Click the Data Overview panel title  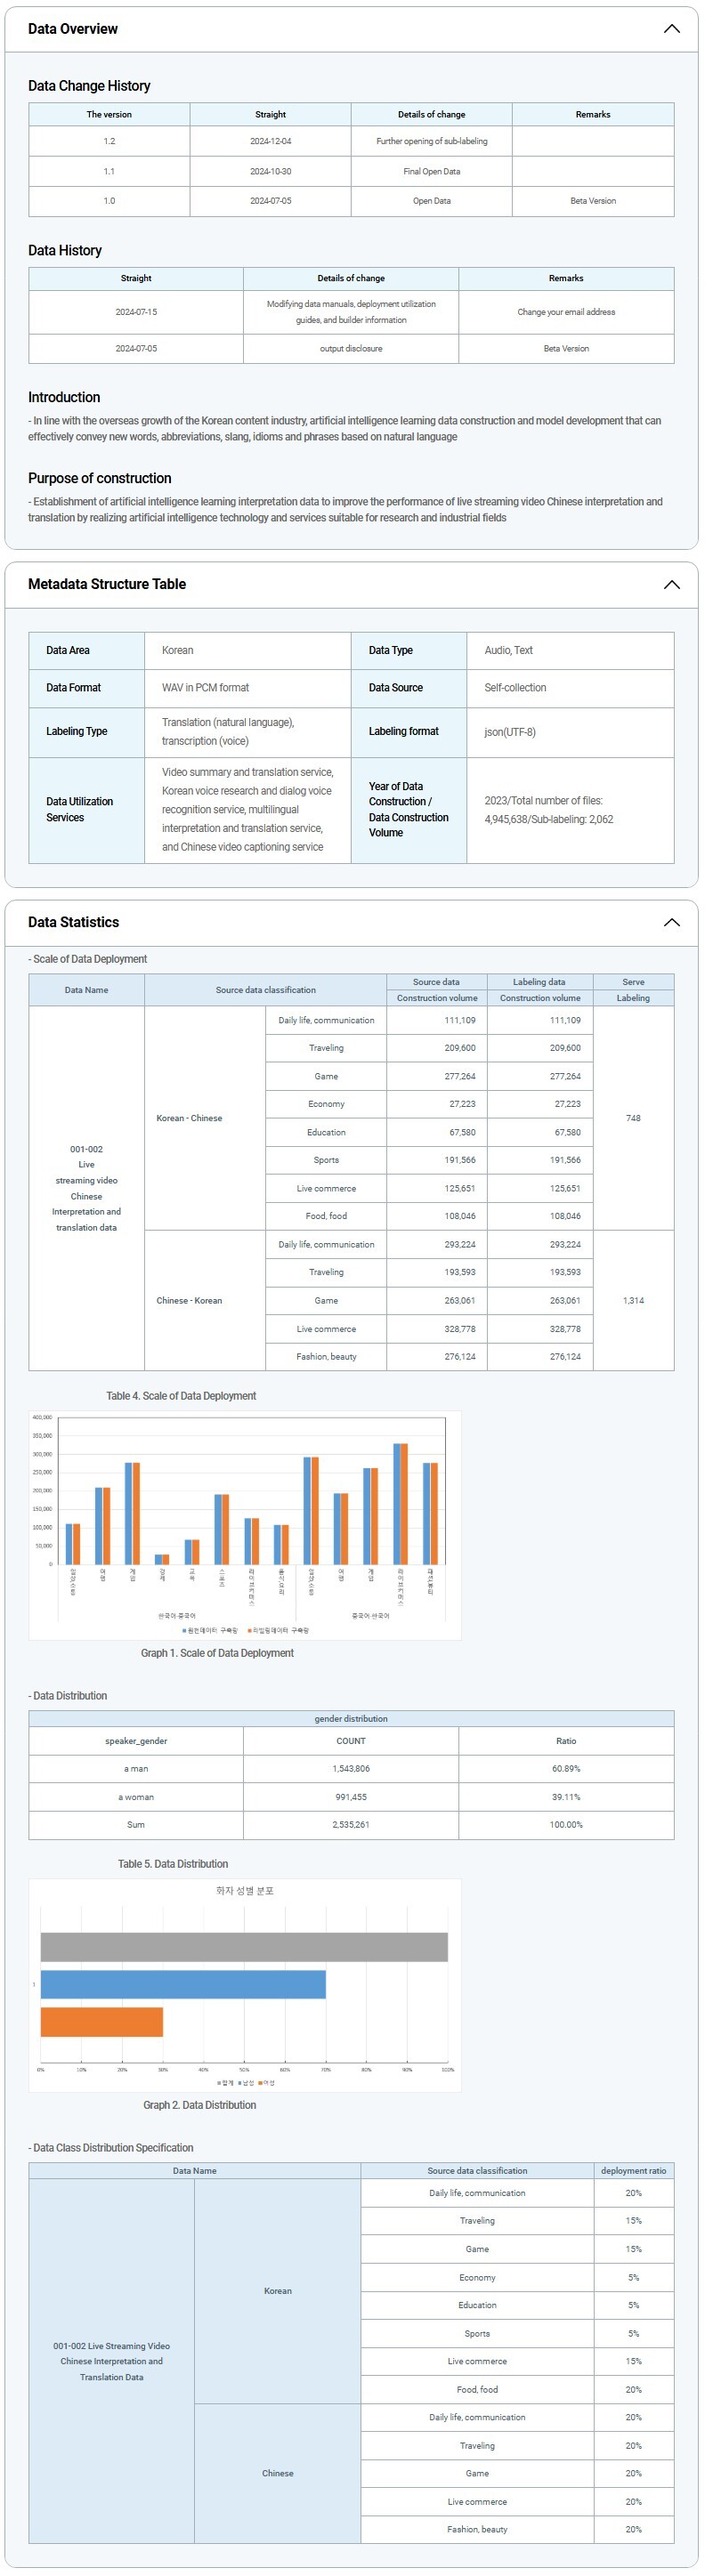[x=73, y=29]
